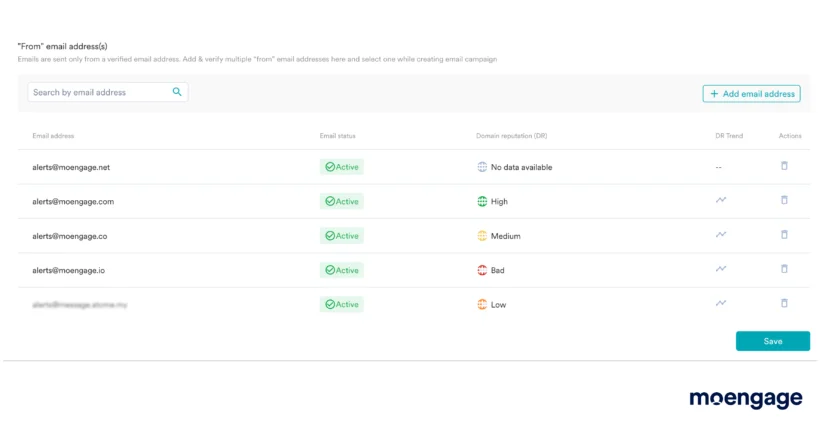
Task: Click the Bad reputation label
Action: 498,271
